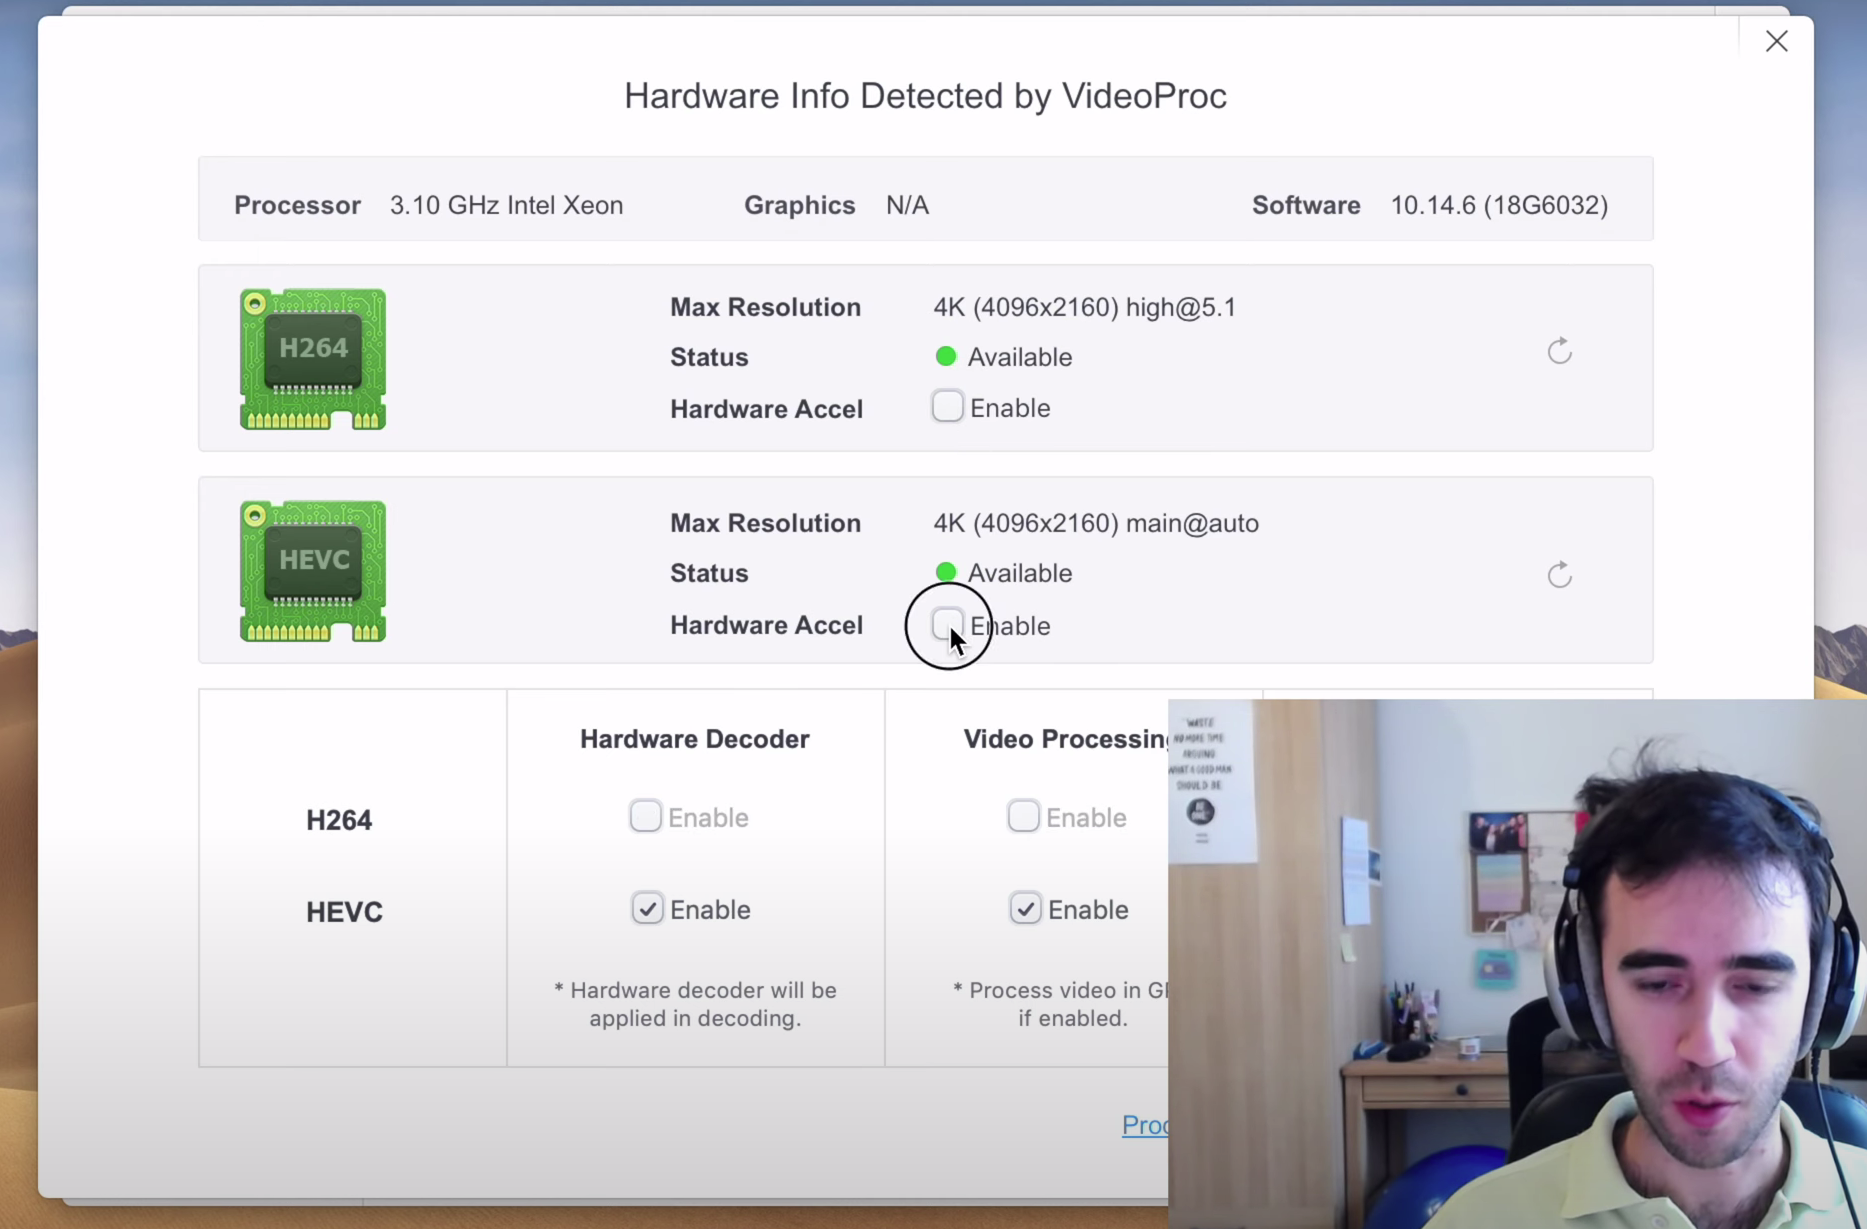Click the "HEVC" row label in table
The width and height of the screenshot is (1867, 1229).
point(344,912)
